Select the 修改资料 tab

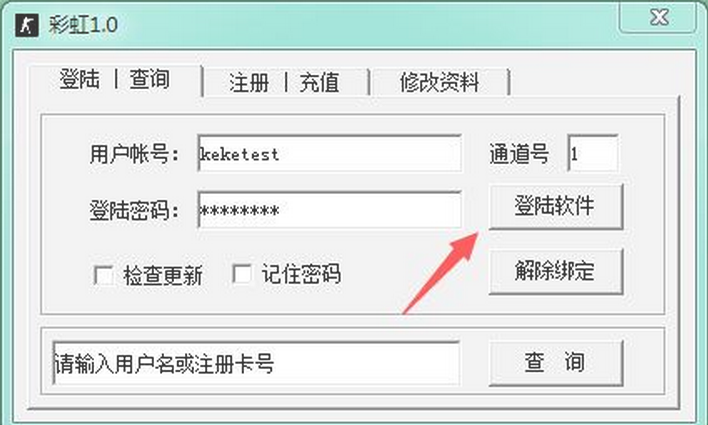tap(439, 83)
